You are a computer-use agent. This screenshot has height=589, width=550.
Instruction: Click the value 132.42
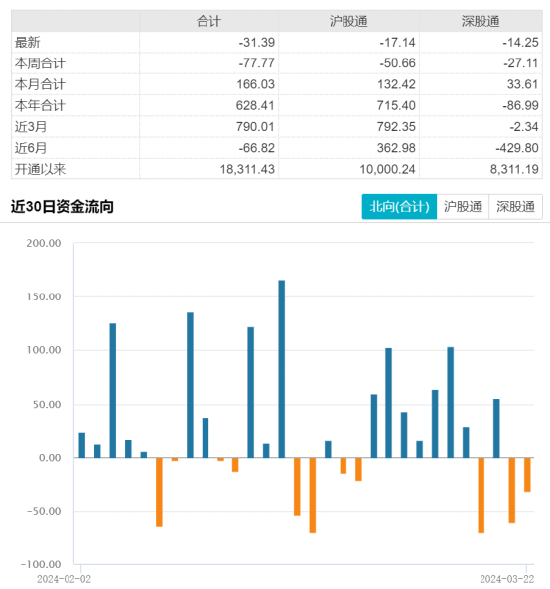coord(396,84)
